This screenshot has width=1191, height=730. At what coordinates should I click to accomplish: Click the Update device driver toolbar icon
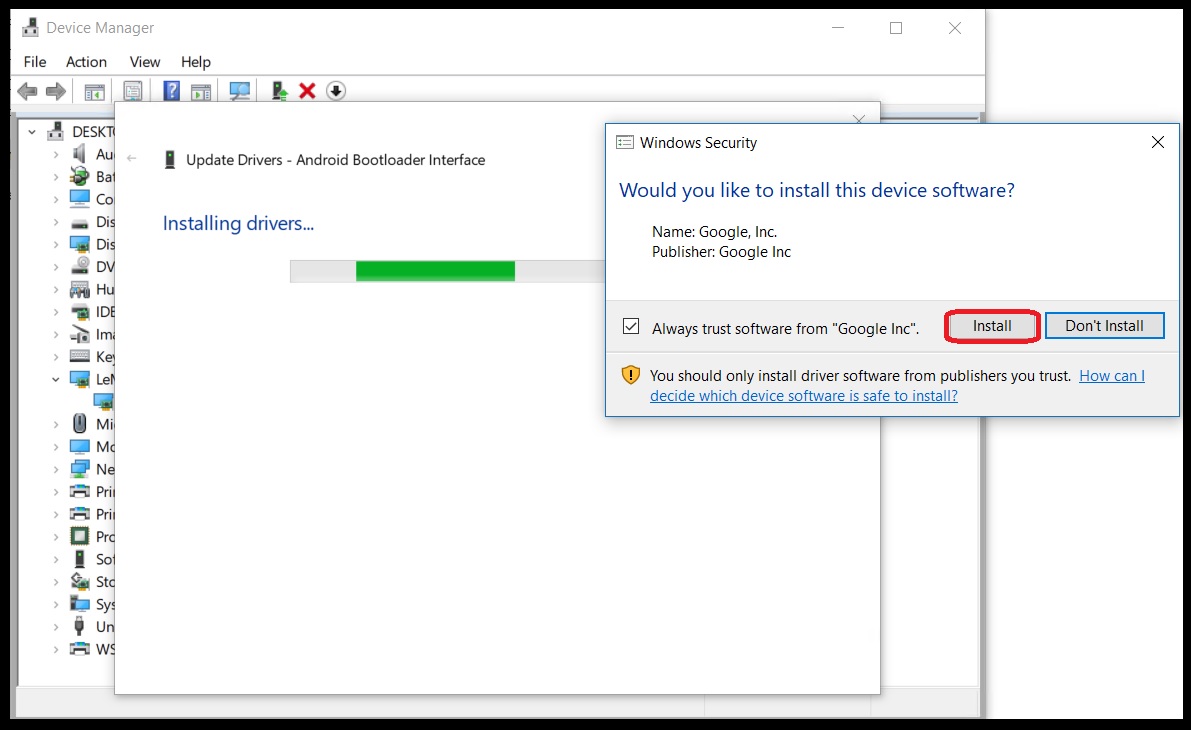click(x=280, y=91)
